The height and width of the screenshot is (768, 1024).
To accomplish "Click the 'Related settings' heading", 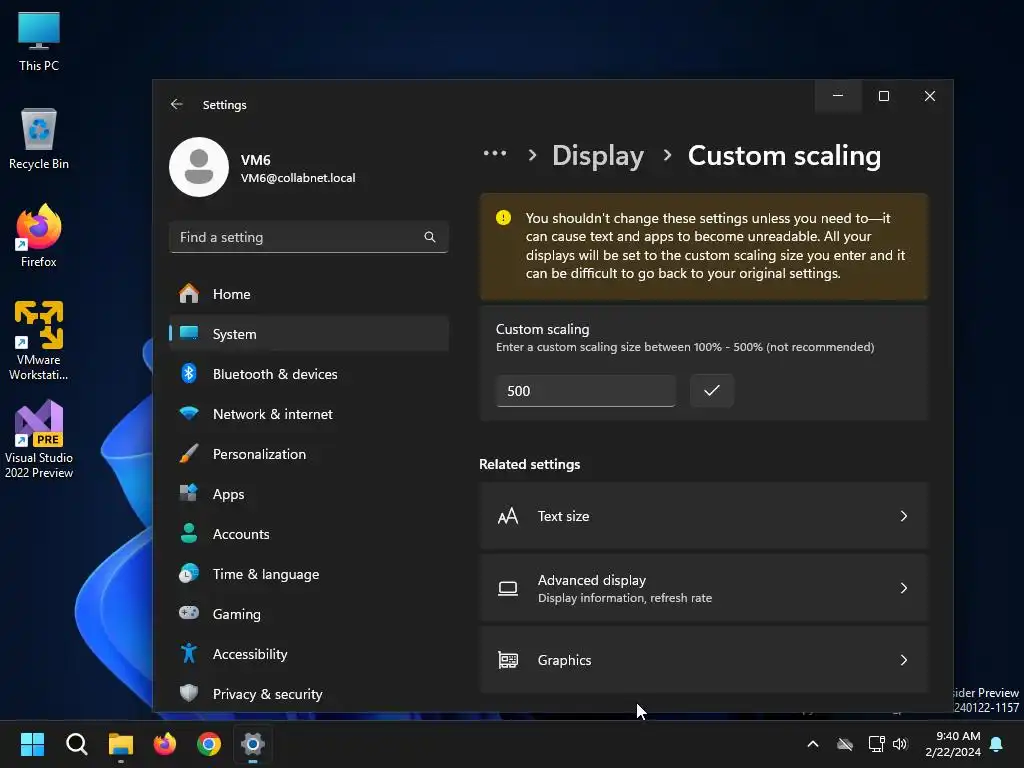I will (x=530, y=464).
